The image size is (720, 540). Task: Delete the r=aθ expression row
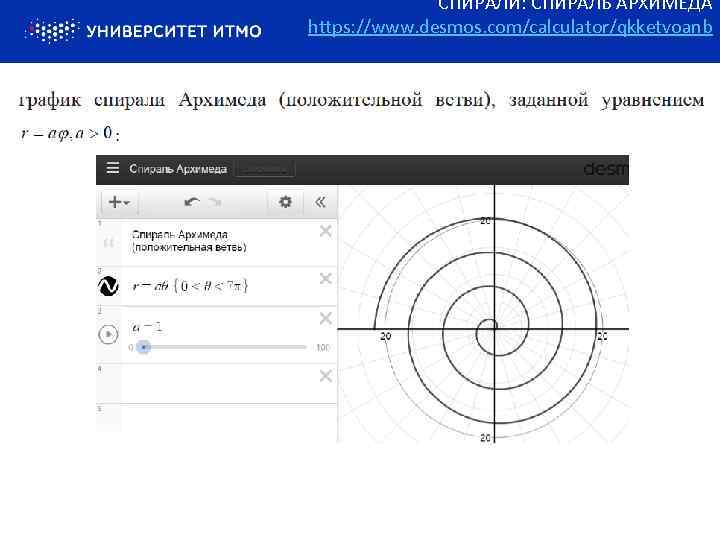coord(326,278)
